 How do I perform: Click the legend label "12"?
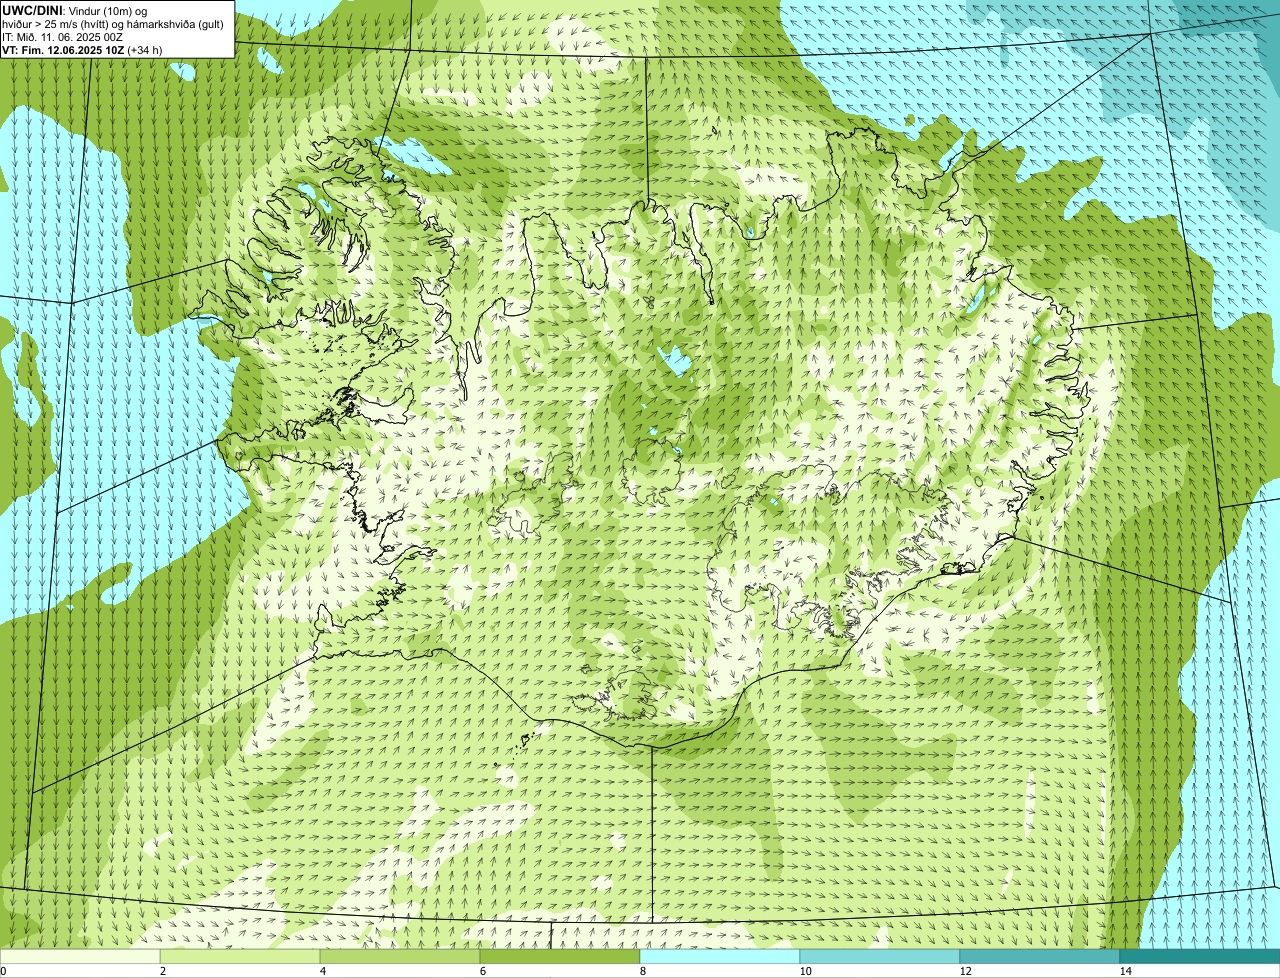[965, 971]
